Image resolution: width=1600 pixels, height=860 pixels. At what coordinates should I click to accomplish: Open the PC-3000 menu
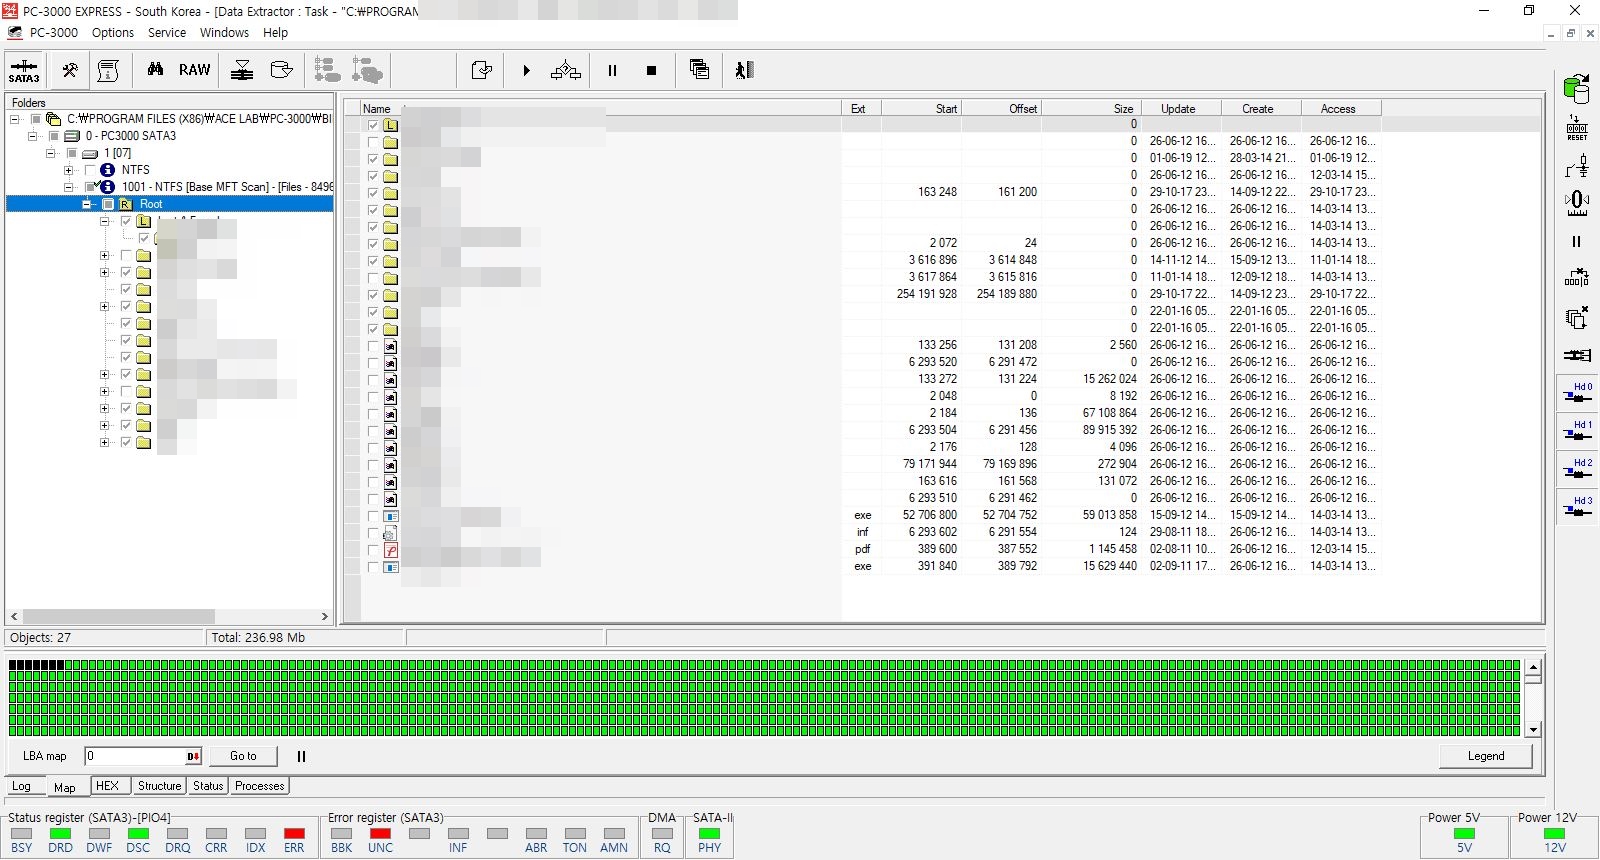(x=54, y=33)
